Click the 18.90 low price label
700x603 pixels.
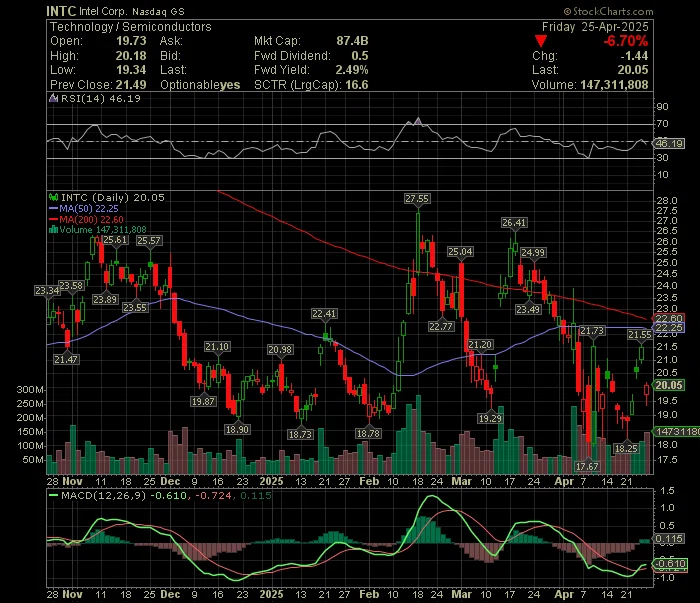[x=237, y=429]
